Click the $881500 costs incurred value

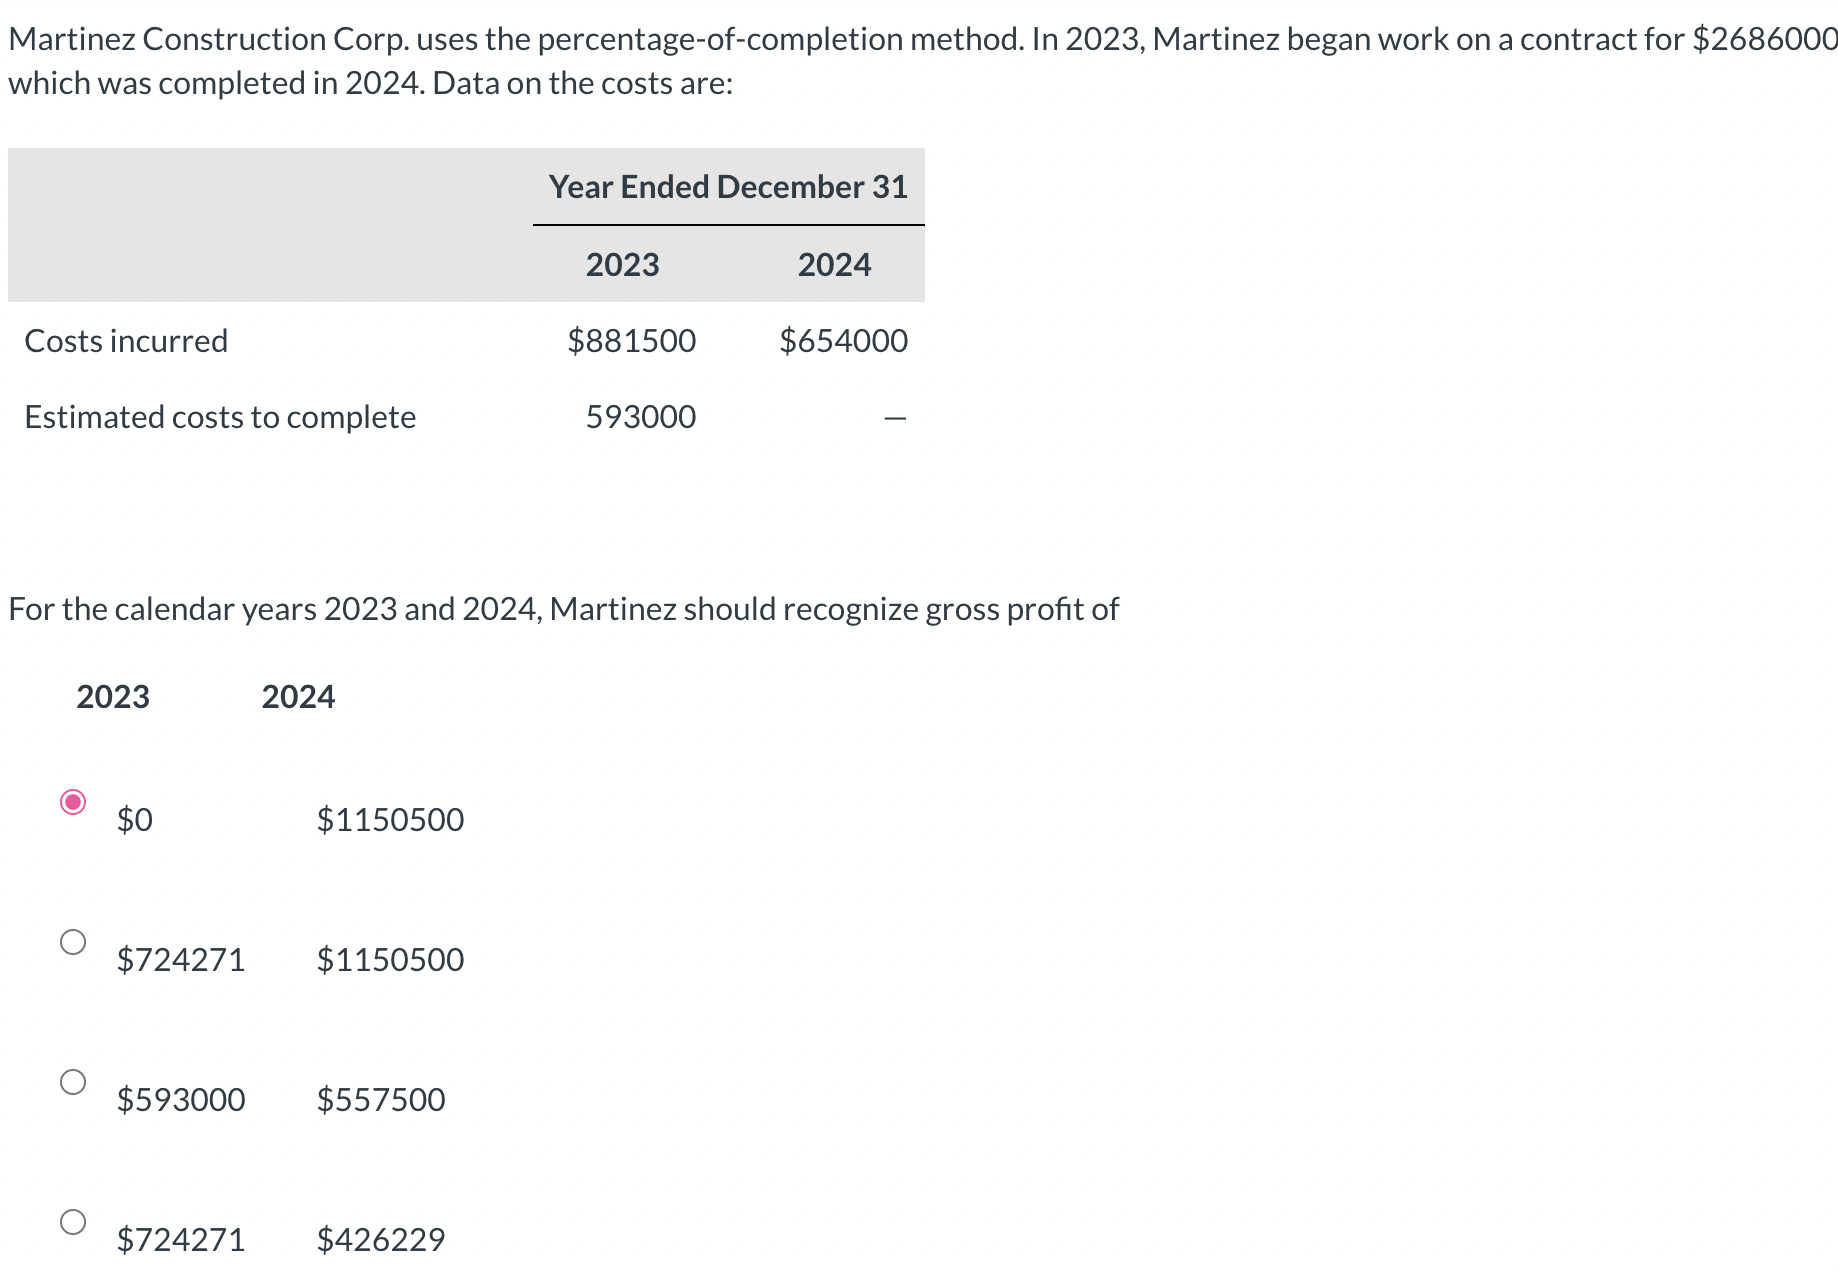(632, 340)
